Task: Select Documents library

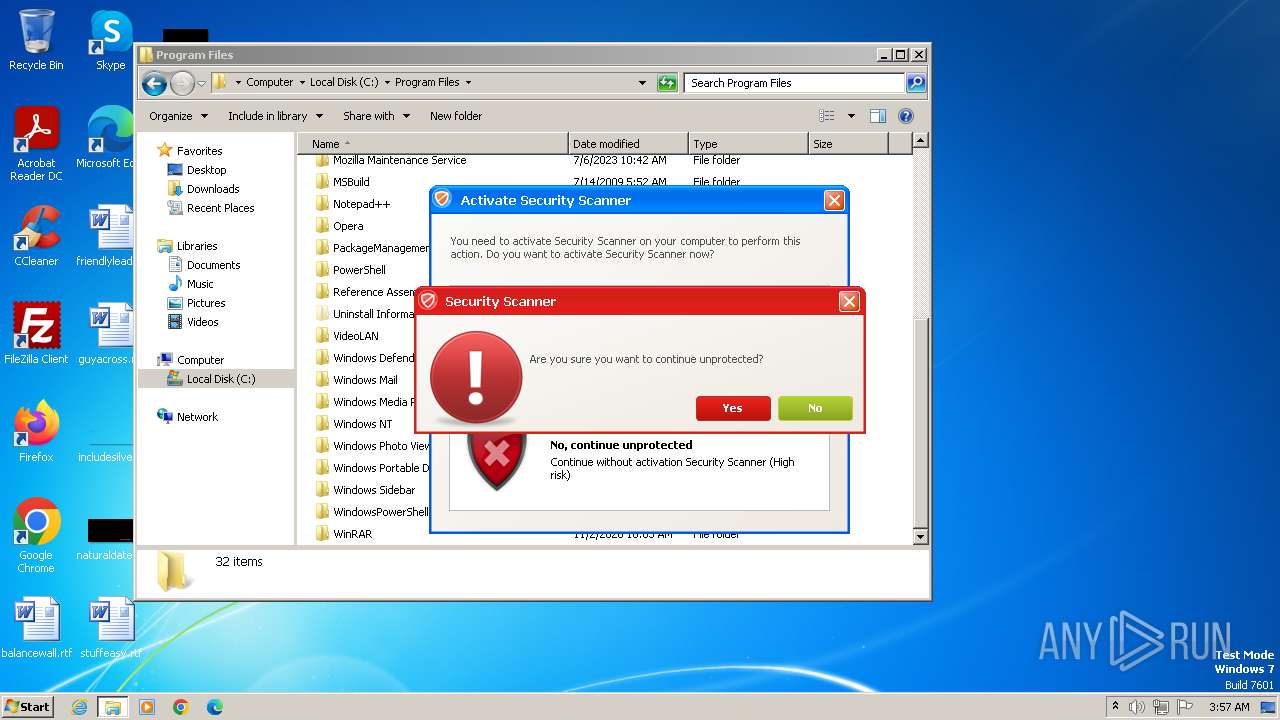Action: (213, 265)
